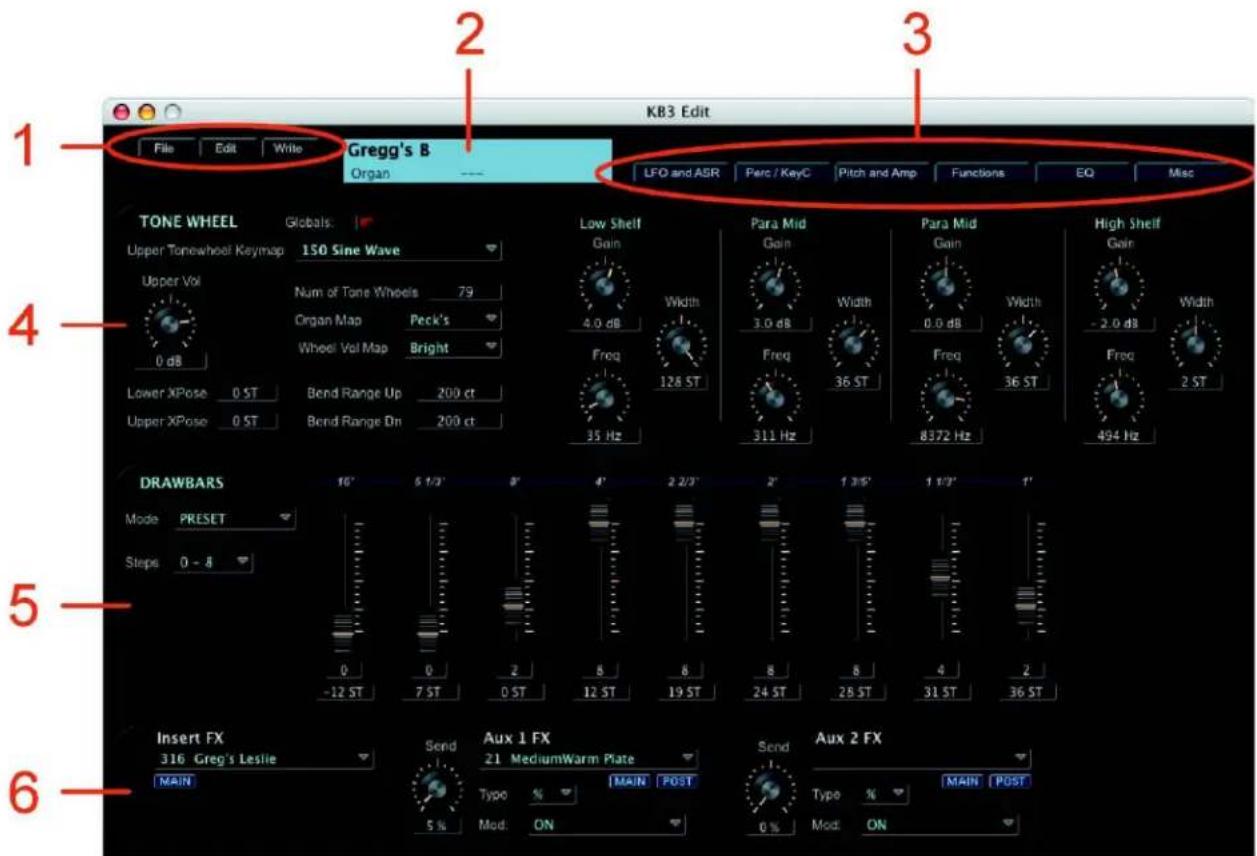Open the Aux 1 Type % dropdown

click(553, 795)
